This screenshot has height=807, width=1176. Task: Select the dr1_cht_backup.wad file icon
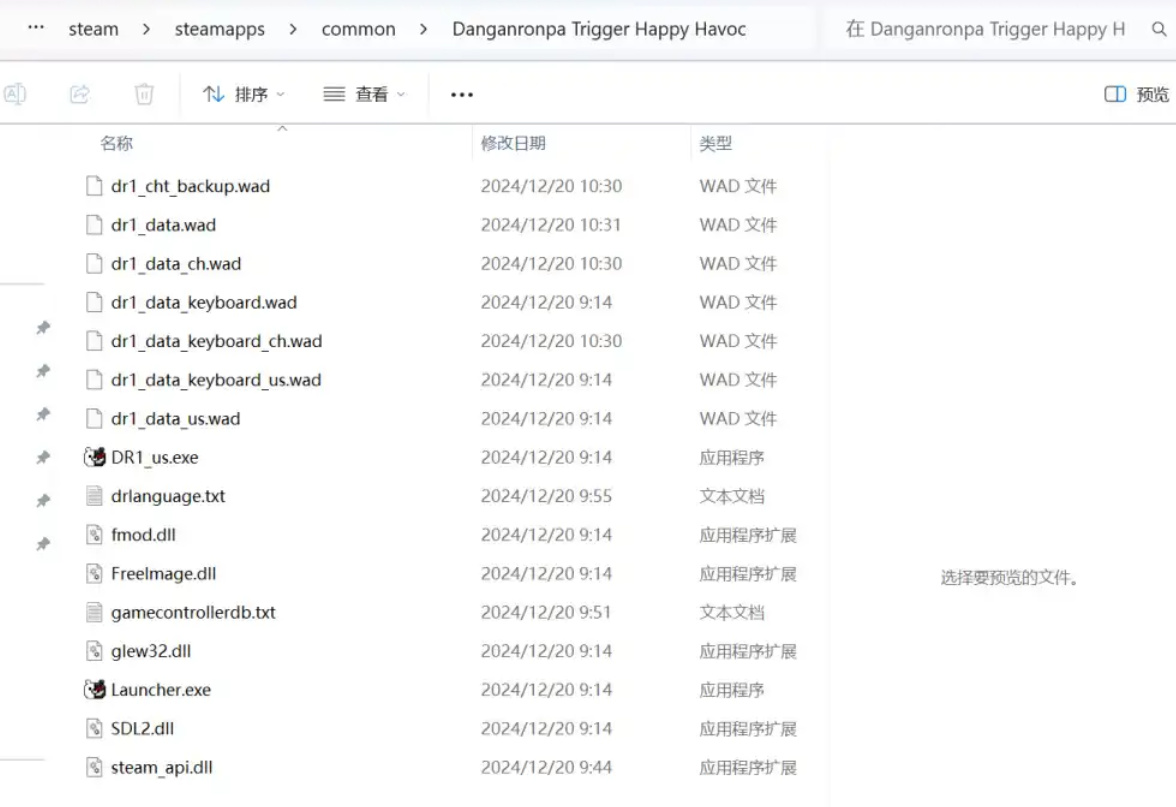point(94,186)
